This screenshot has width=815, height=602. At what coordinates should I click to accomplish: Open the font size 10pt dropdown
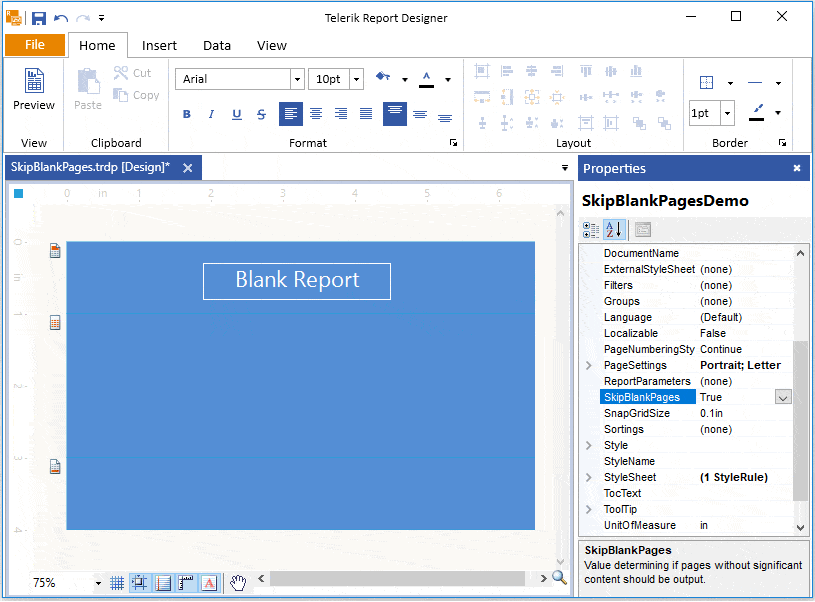pos(357,79)
